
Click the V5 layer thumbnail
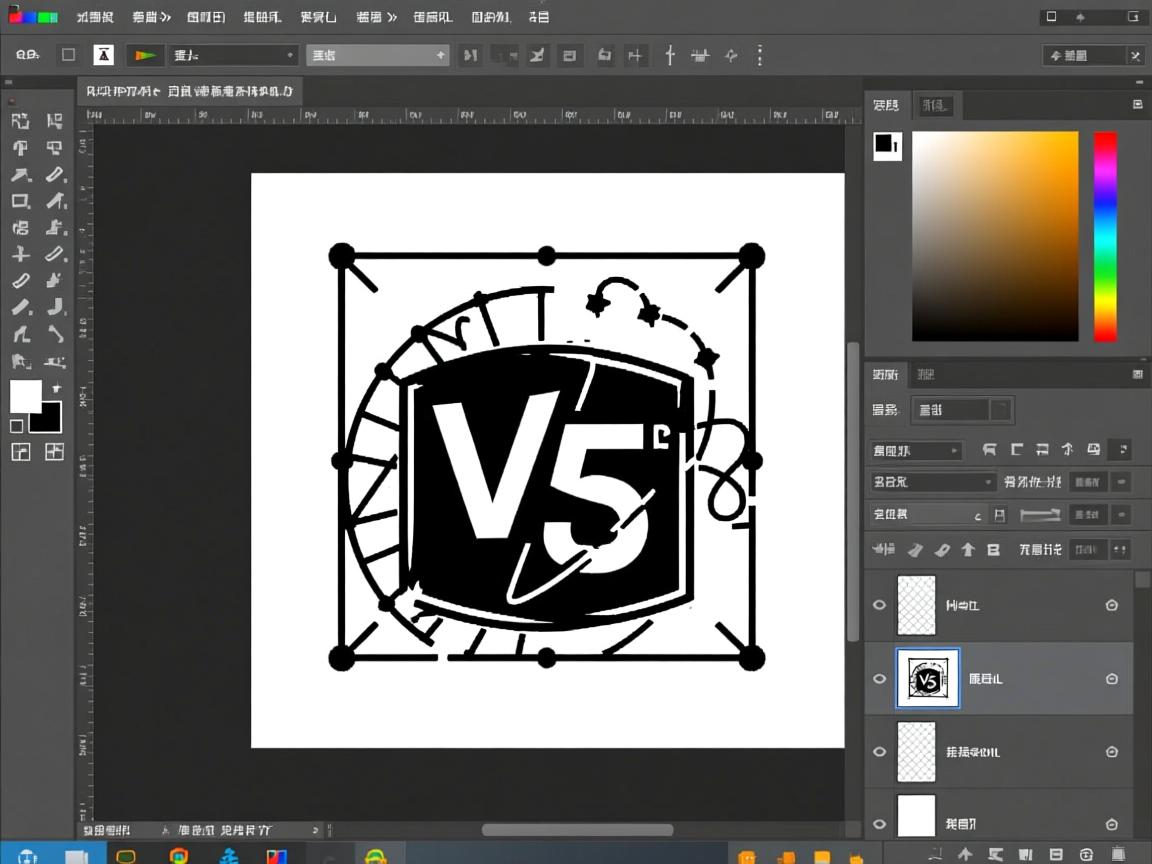click(x=927, y=678)
